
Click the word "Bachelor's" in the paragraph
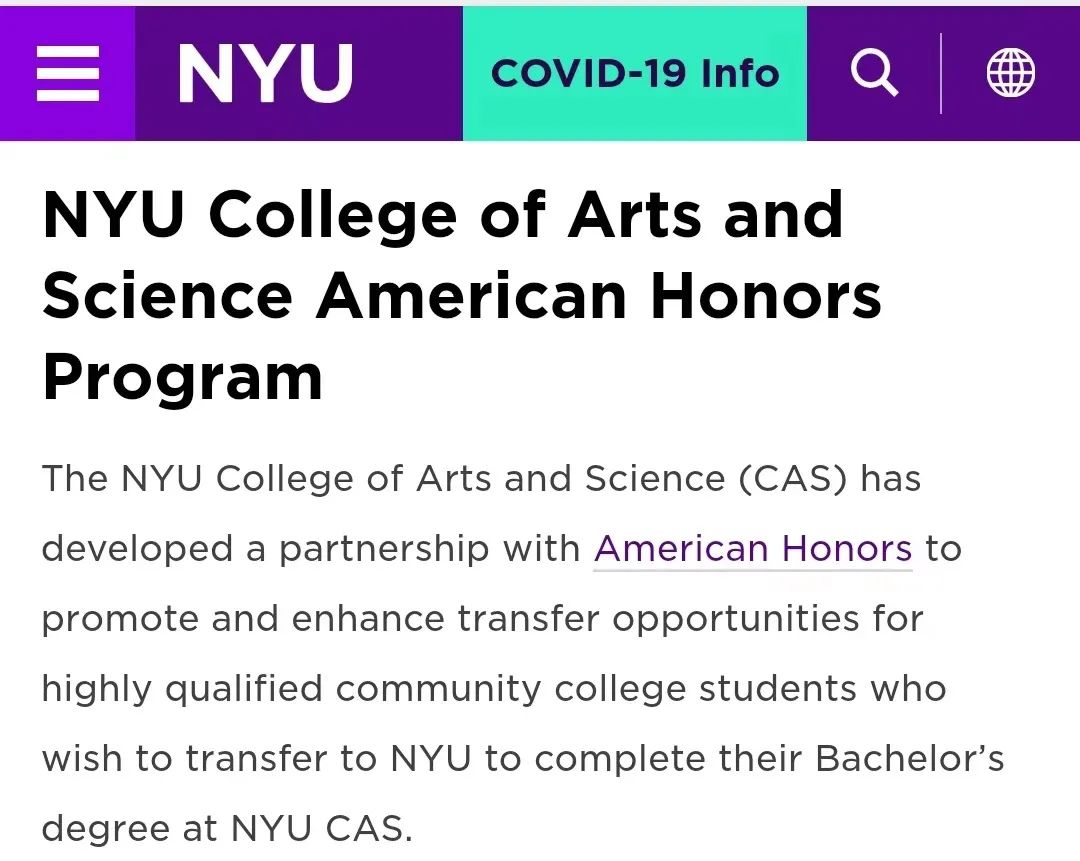(x=910, y=758)
